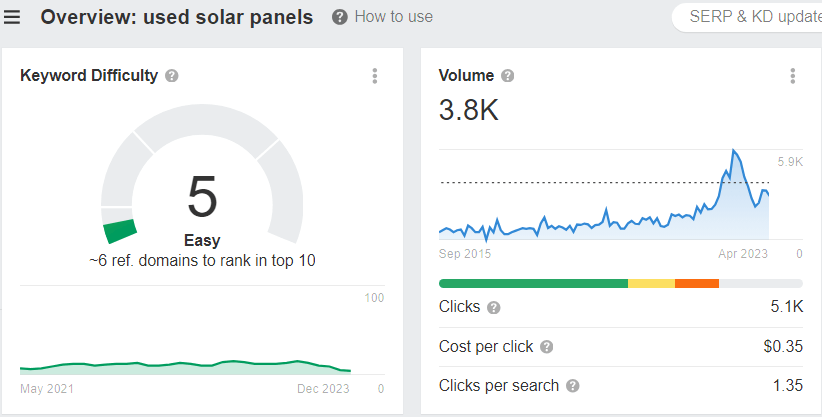Open the How to use link
This screenshot has height=417, width=822.
coord(393,17)
